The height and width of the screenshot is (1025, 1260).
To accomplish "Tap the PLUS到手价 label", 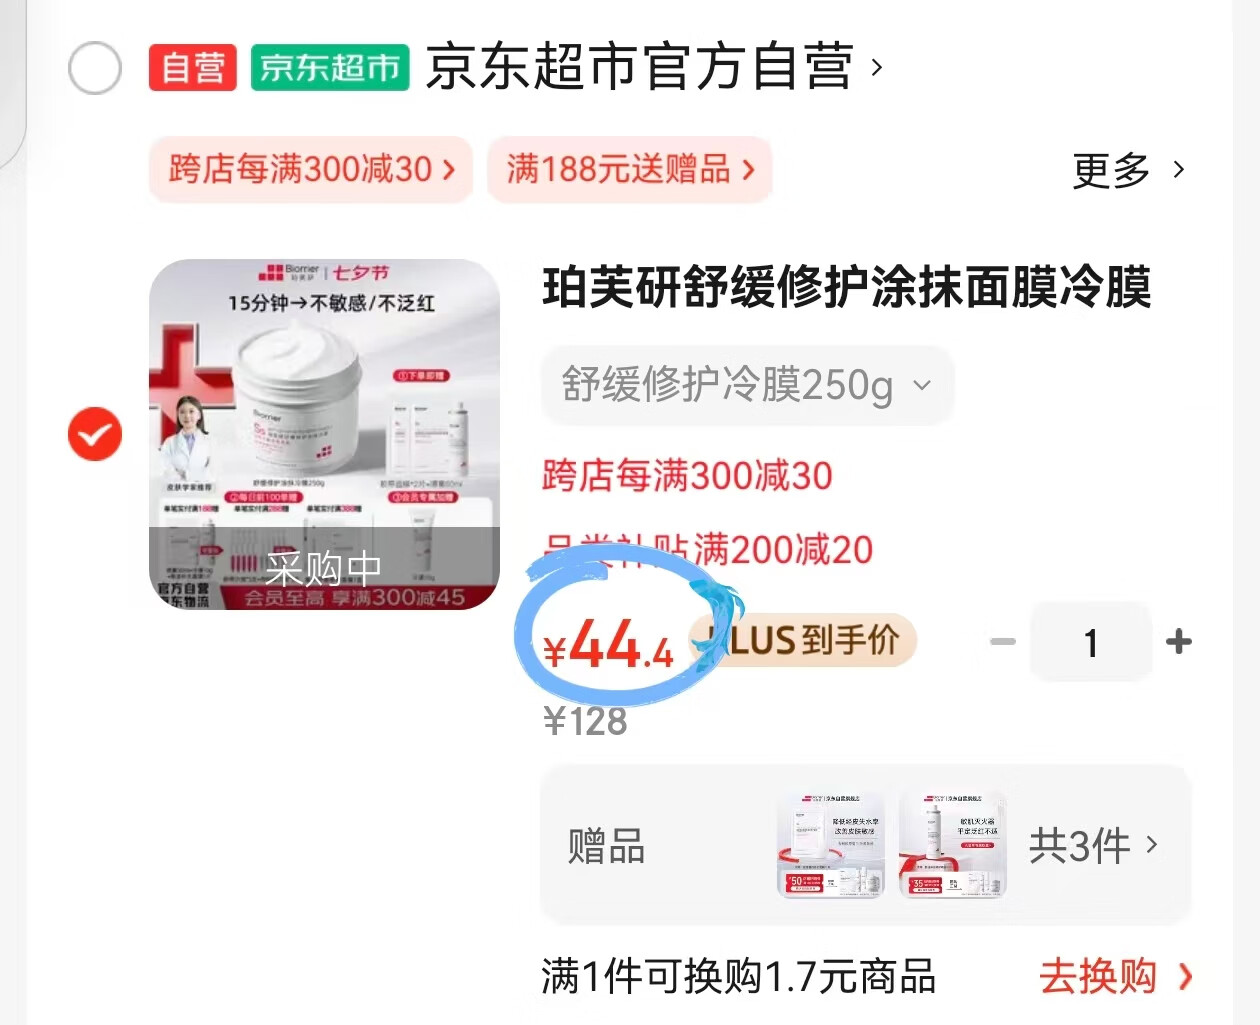I will pyautogui.click(x=803, y=640).
